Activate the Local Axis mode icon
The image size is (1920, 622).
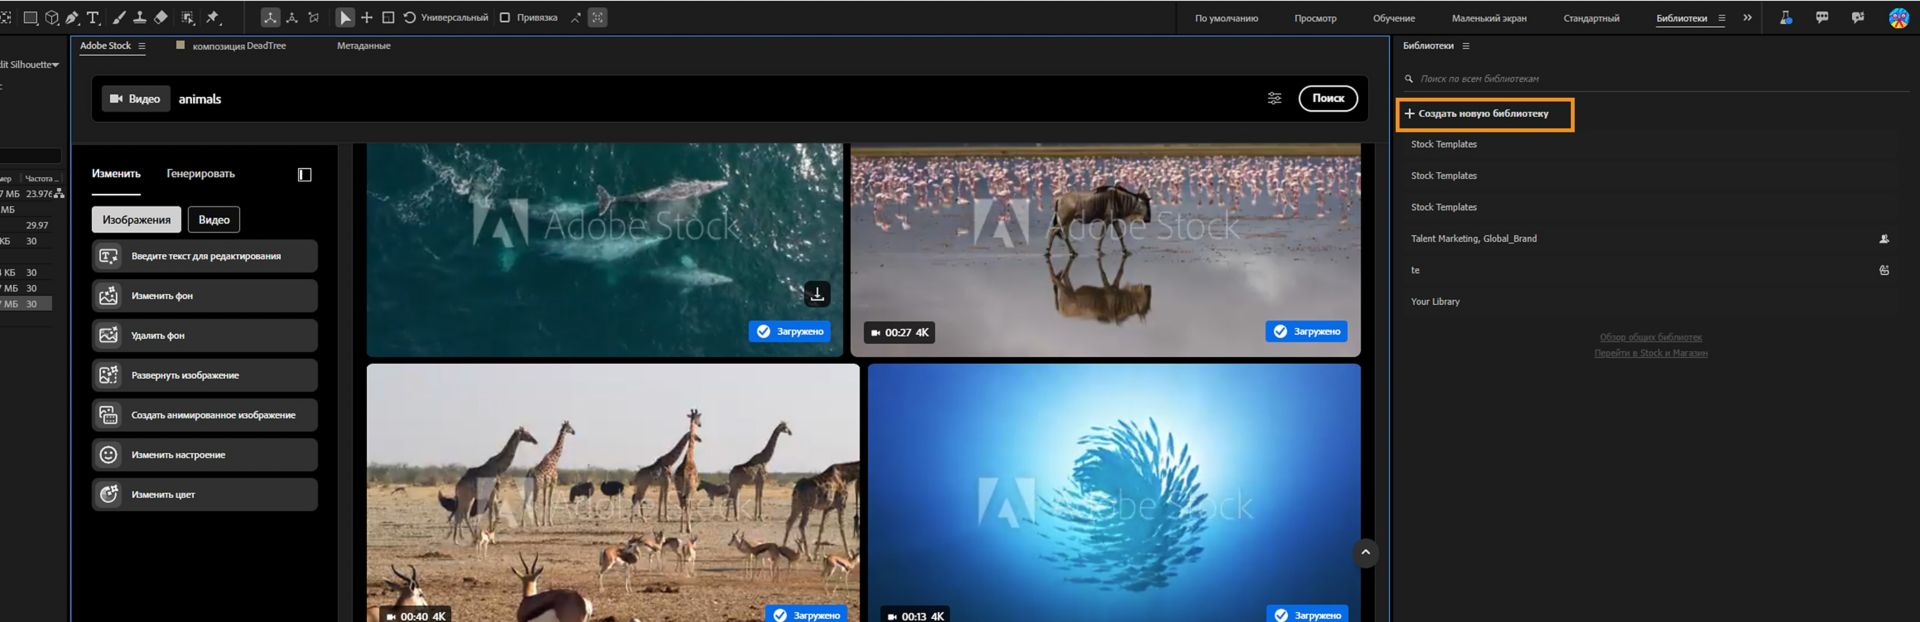[270, 18]
